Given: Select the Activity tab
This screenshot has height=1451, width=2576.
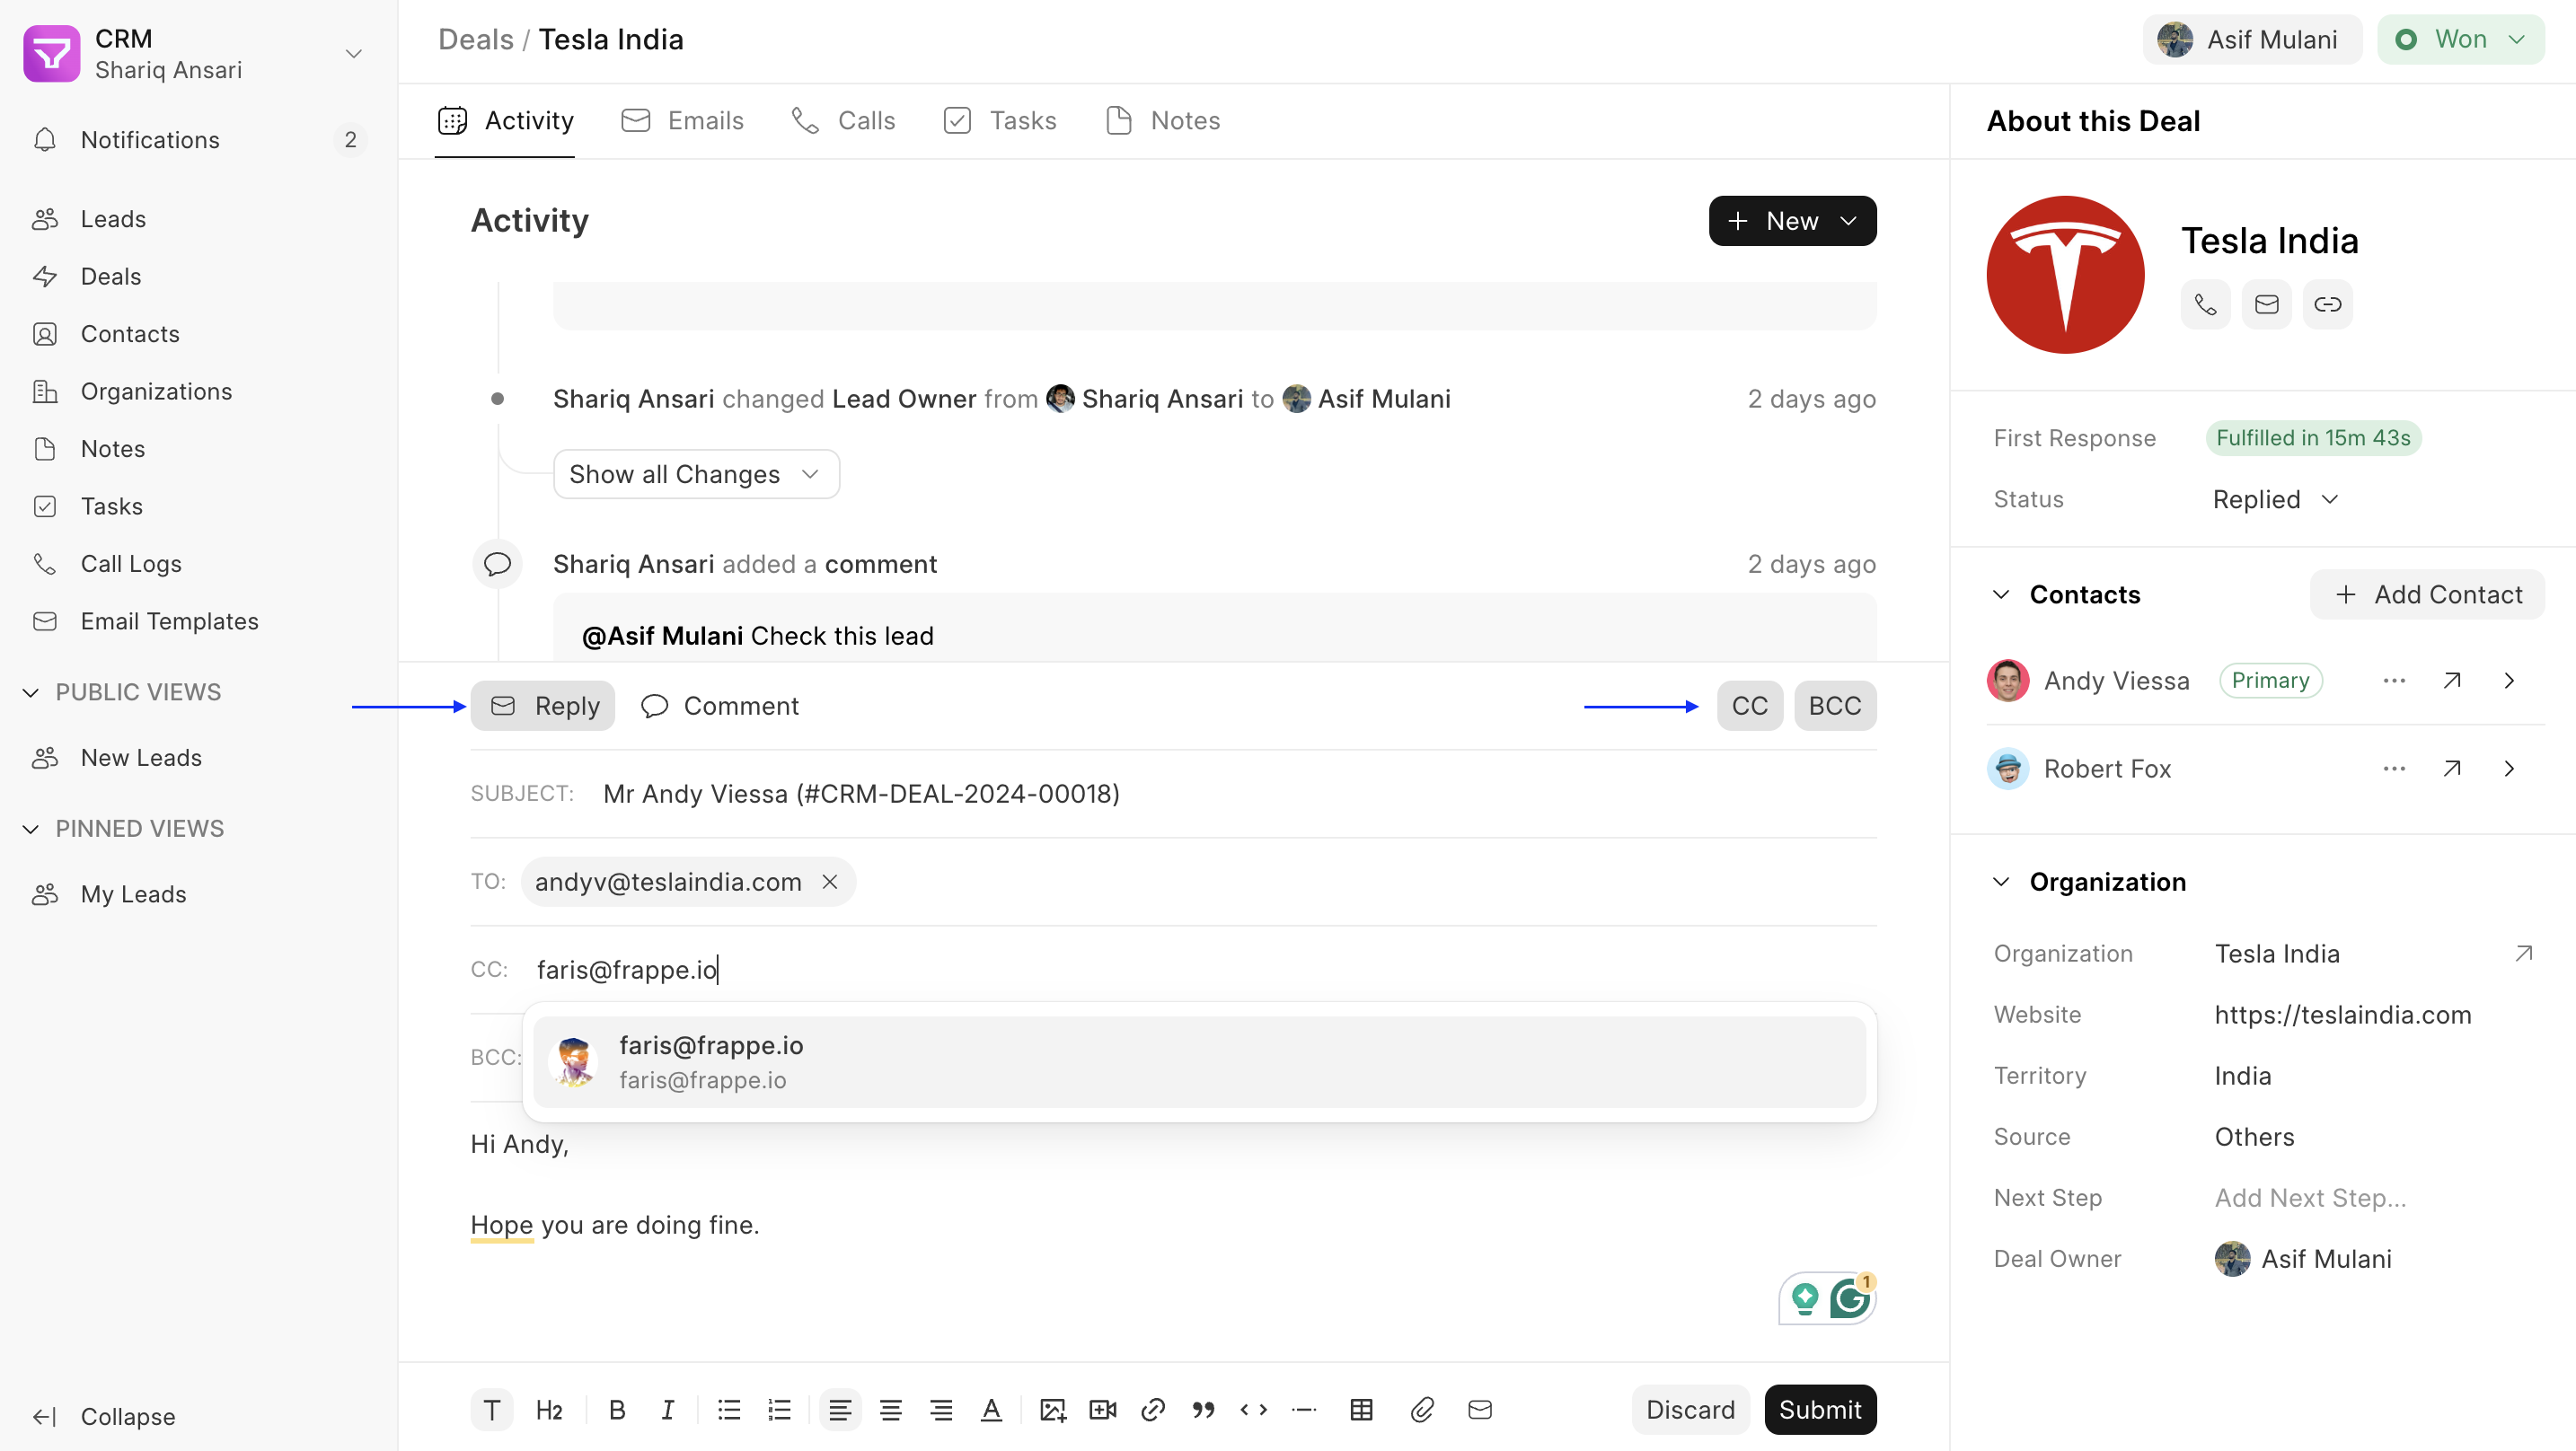Looking at the screenshot, I should pyautogui.click(x=505, y=121).
